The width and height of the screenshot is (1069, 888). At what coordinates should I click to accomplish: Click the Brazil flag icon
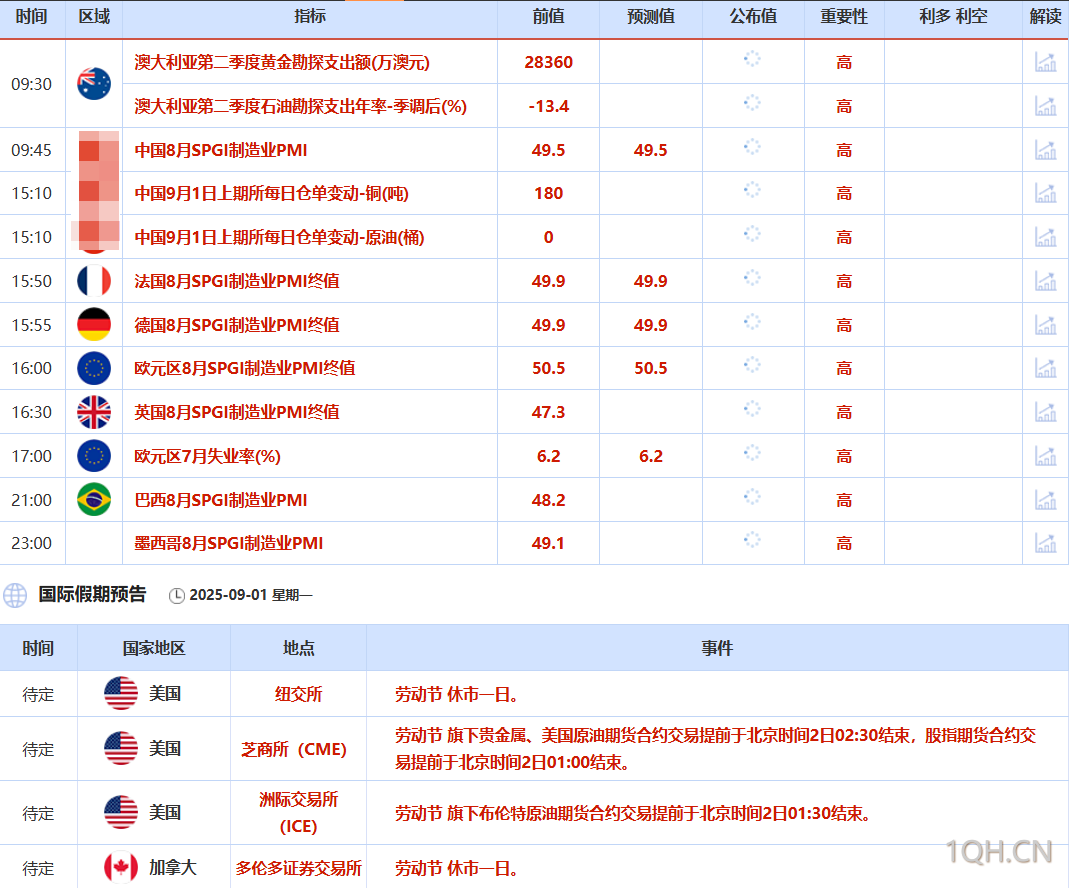94,499
